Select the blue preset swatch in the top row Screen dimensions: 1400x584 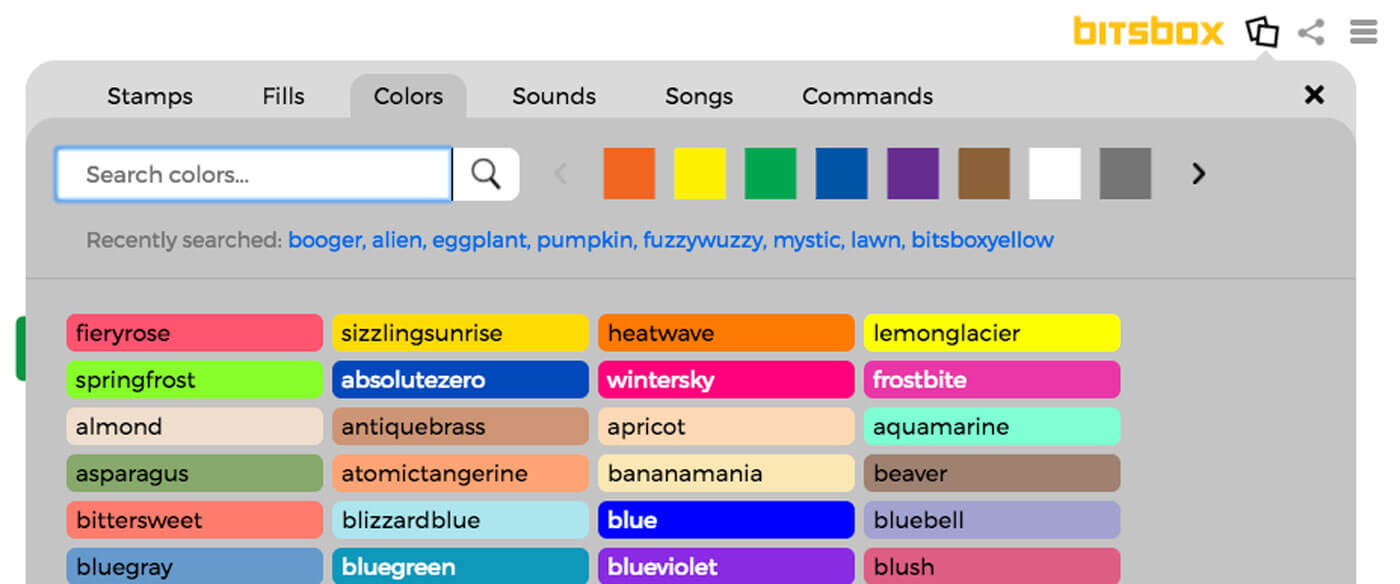pos(841,173)
